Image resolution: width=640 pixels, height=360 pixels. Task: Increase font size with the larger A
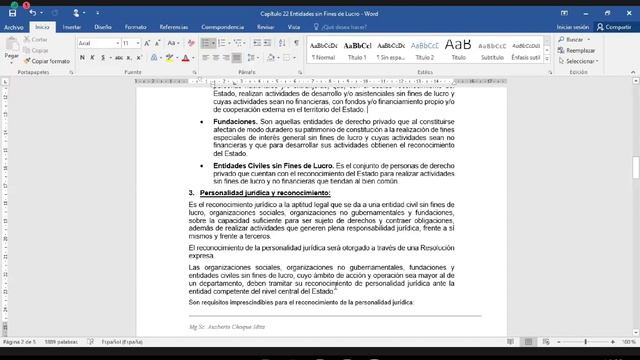(147, 43)
